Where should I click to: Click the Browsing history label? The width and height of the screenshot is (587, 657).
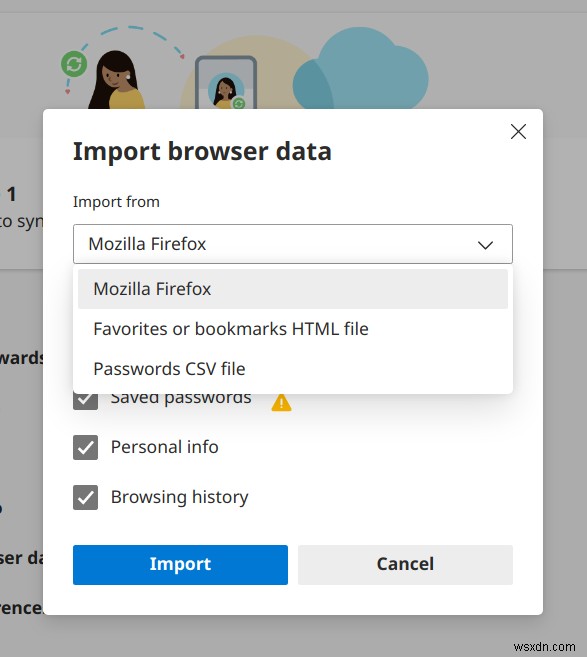tap(179, 497)
